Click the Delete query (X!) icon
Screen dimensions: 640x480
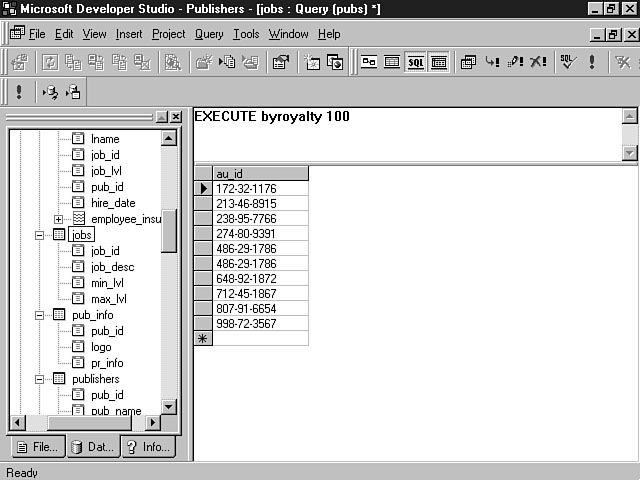(x=539, y=62)
